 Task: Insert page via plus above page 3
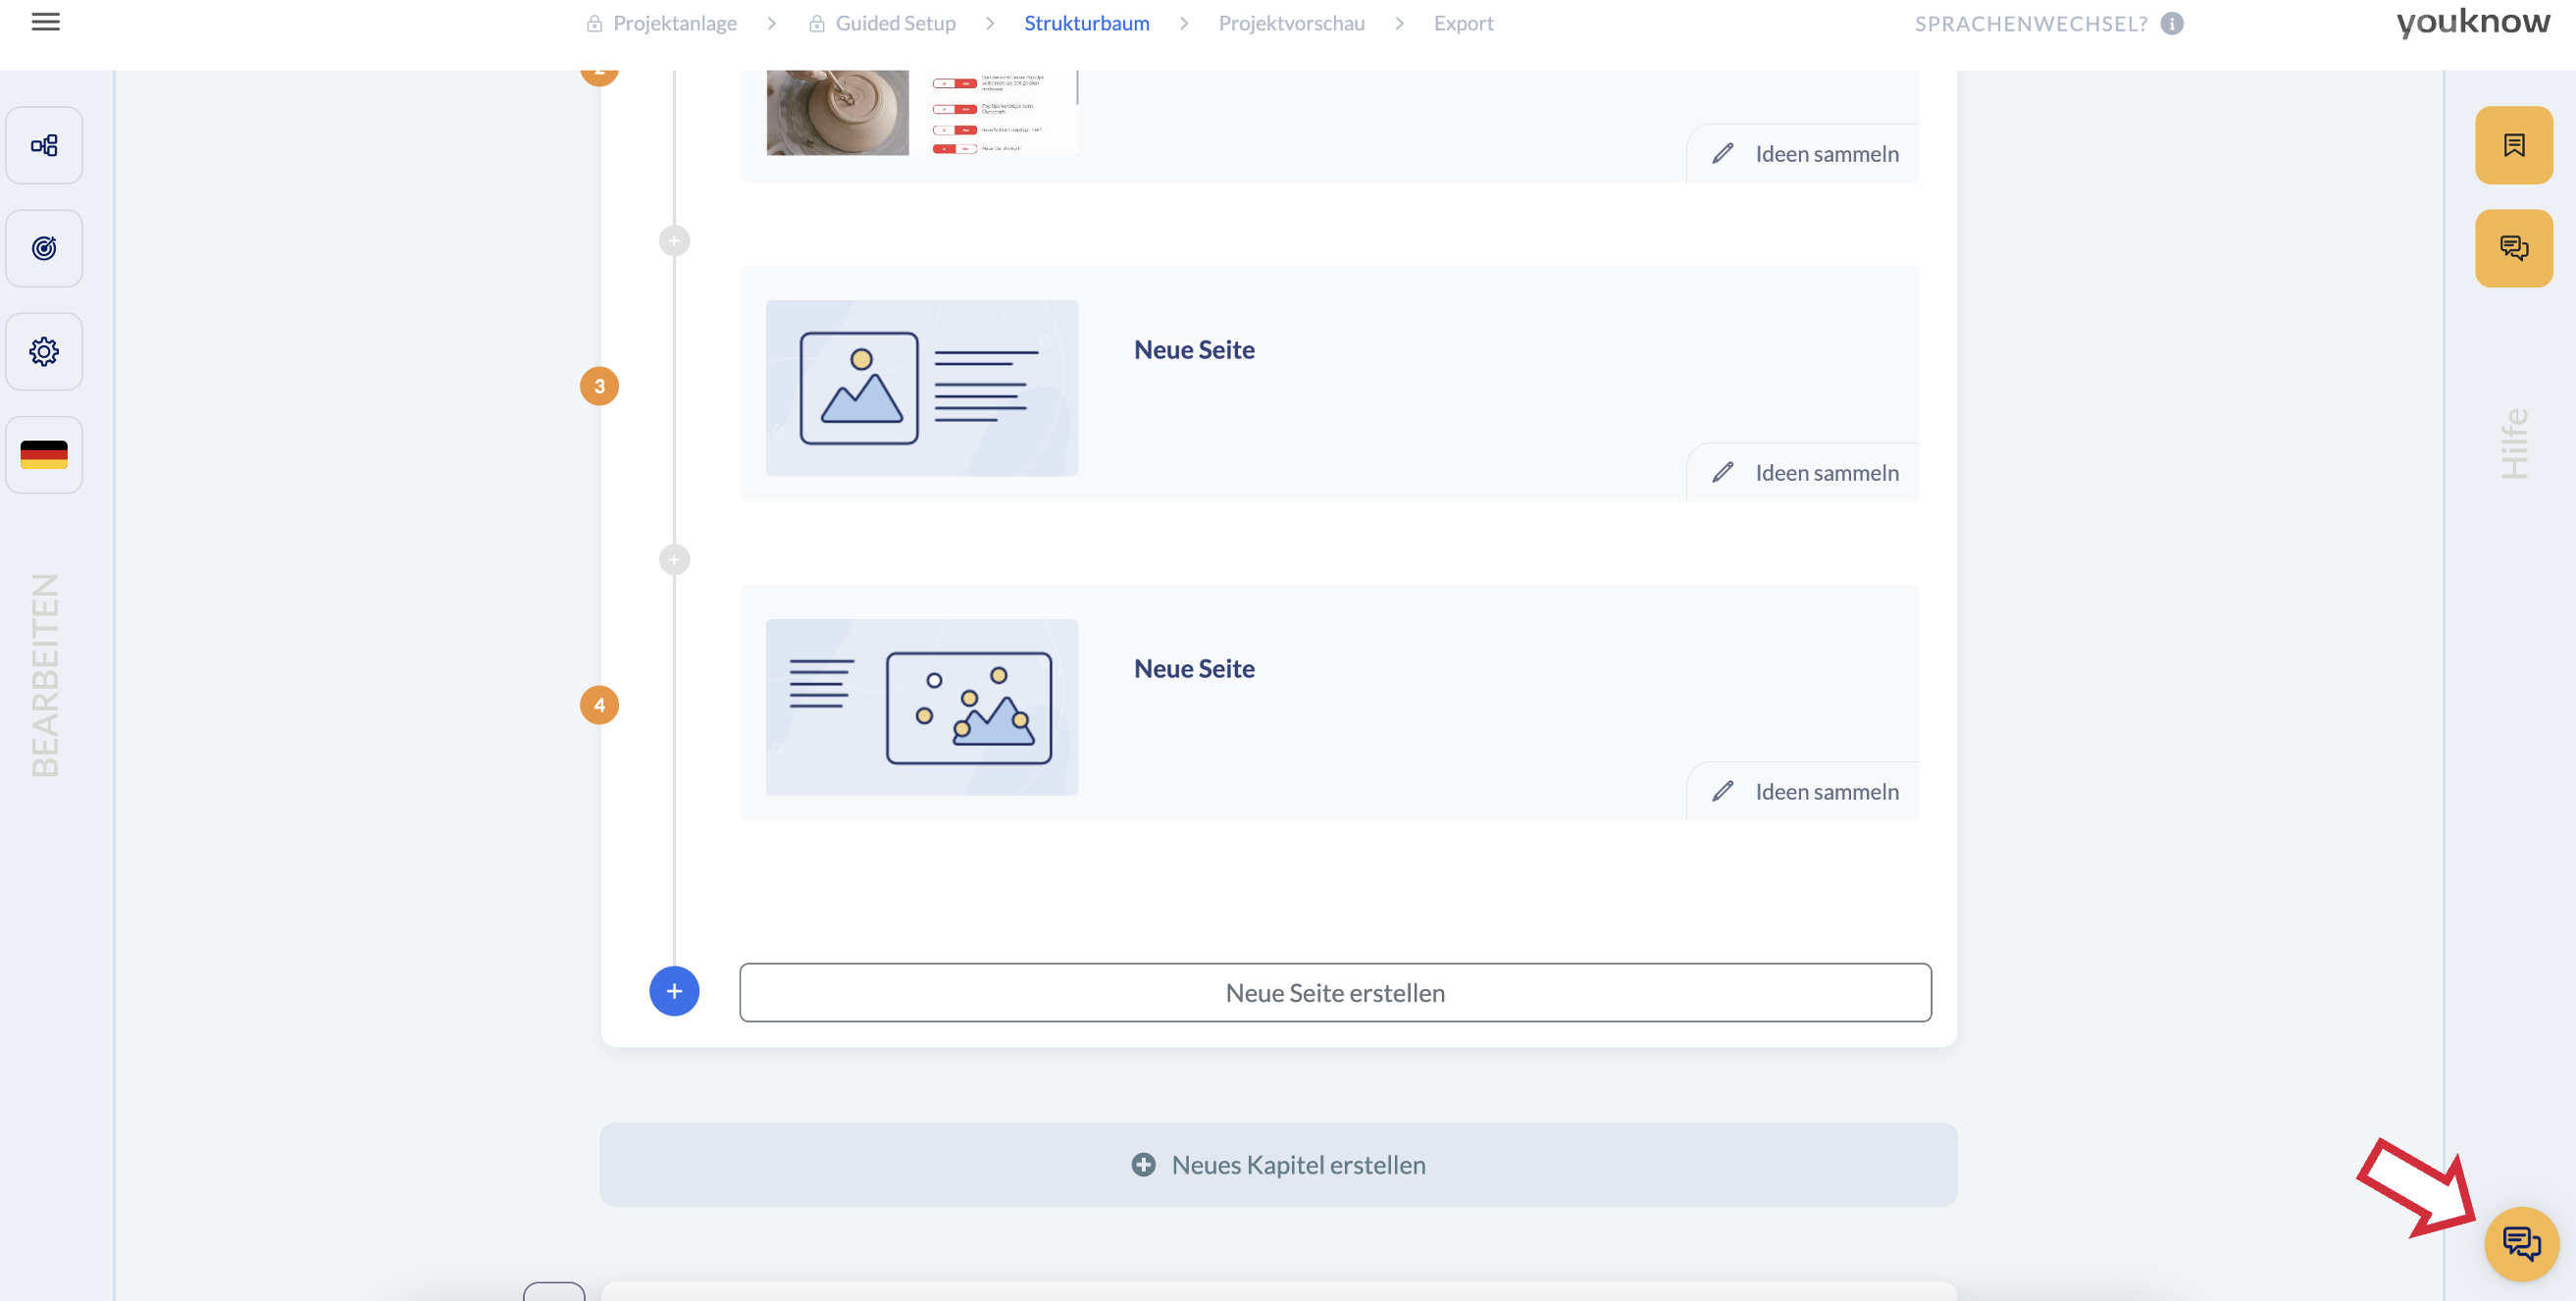pyautogui.click(x=674, y=241)
